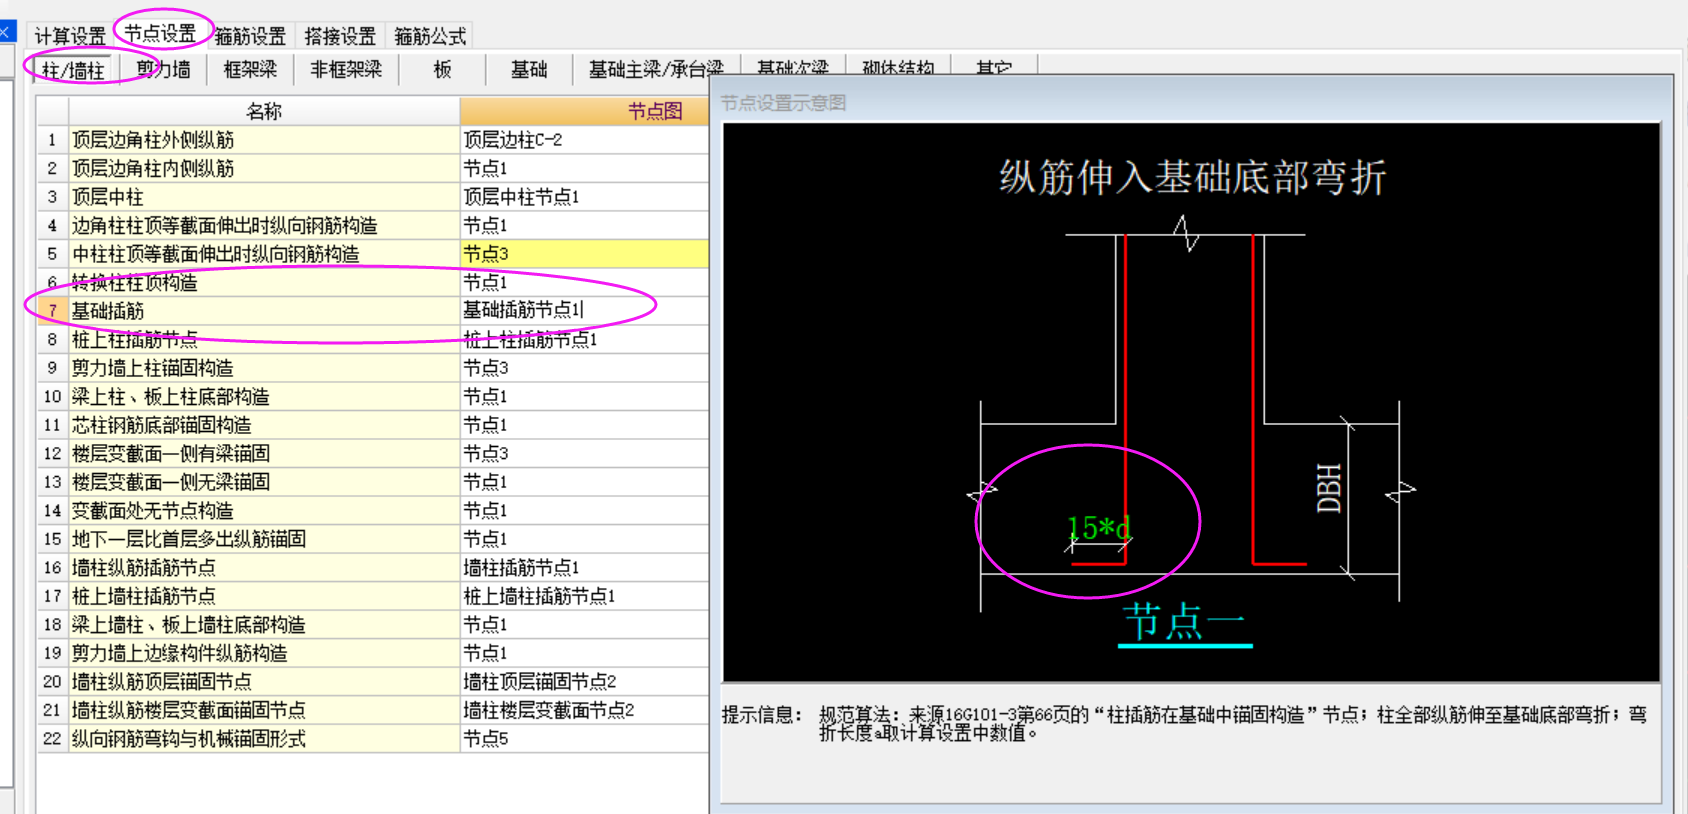Select row 楼层变截面一侧无梁锚固
Image resolution: width=1688 pixels, height=814 pixels.
coord(264,482)
